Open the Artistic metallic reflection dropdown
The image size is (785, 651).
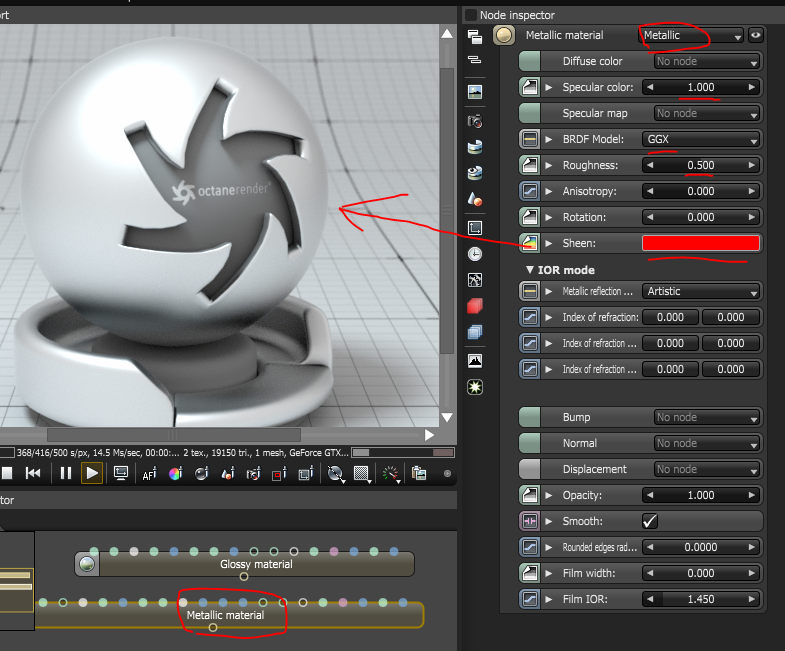[x=701, y=291]
